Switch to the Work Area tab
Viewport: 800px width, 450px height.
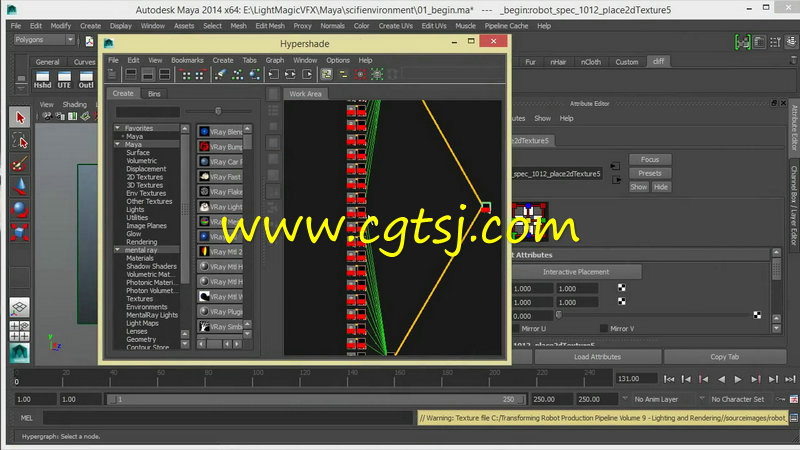pyautogui.click(x=305, y=94)
